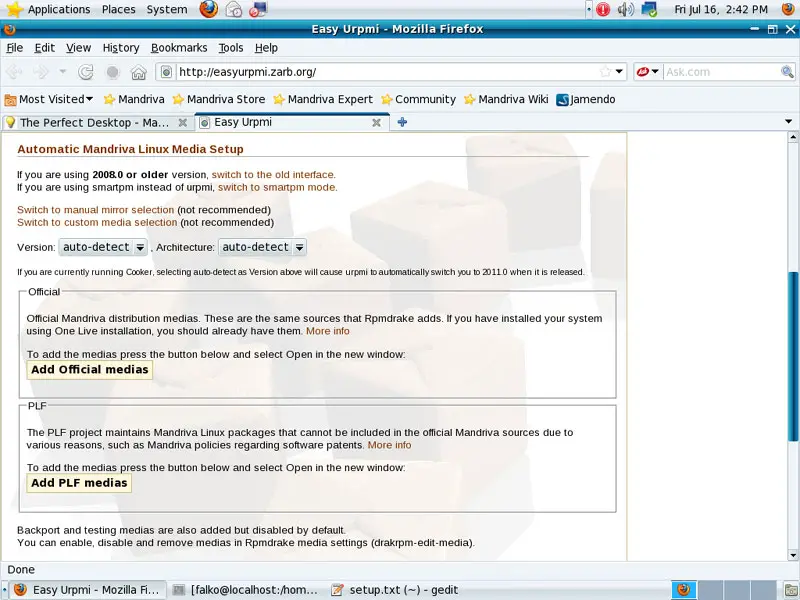Screen dimensions: 800x600
Task: Click the site identity icon in the address bar
Action: (x=166, y=72)
